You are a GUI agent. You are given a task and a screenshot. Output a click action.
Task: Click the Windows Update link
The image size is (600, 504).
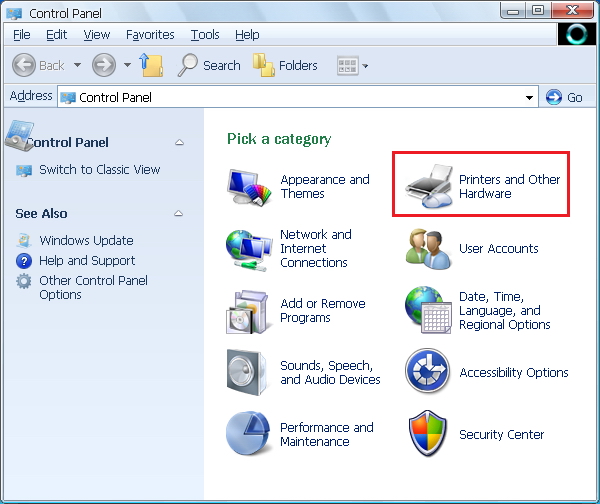click(86, 240)
